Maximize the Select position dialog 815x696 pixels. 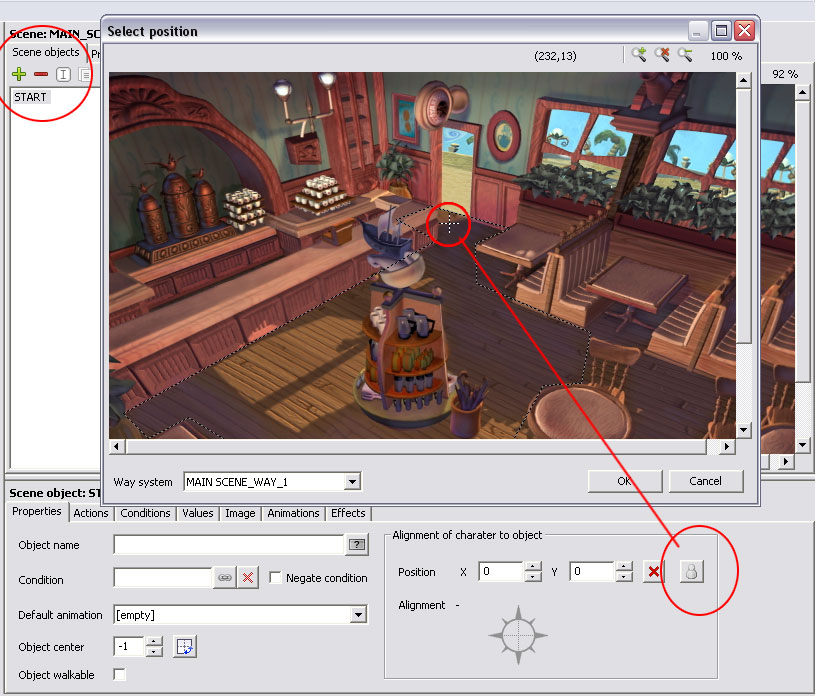(x=721, y=31)
